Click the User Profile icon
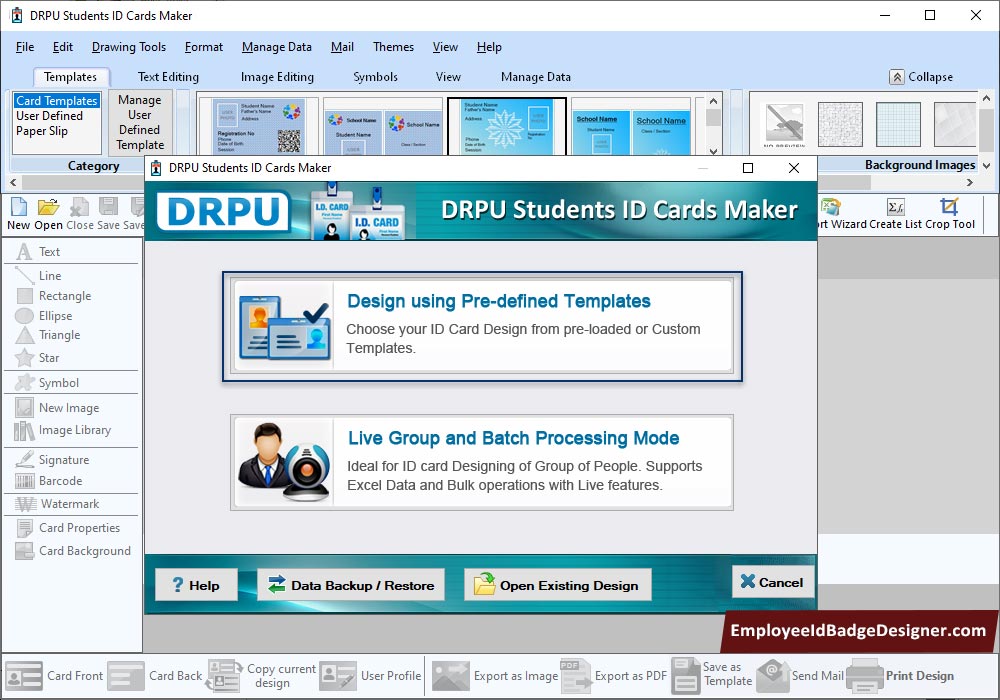Image resolution: width=1000 pixels, height=700 pixels. click(338, 676)
